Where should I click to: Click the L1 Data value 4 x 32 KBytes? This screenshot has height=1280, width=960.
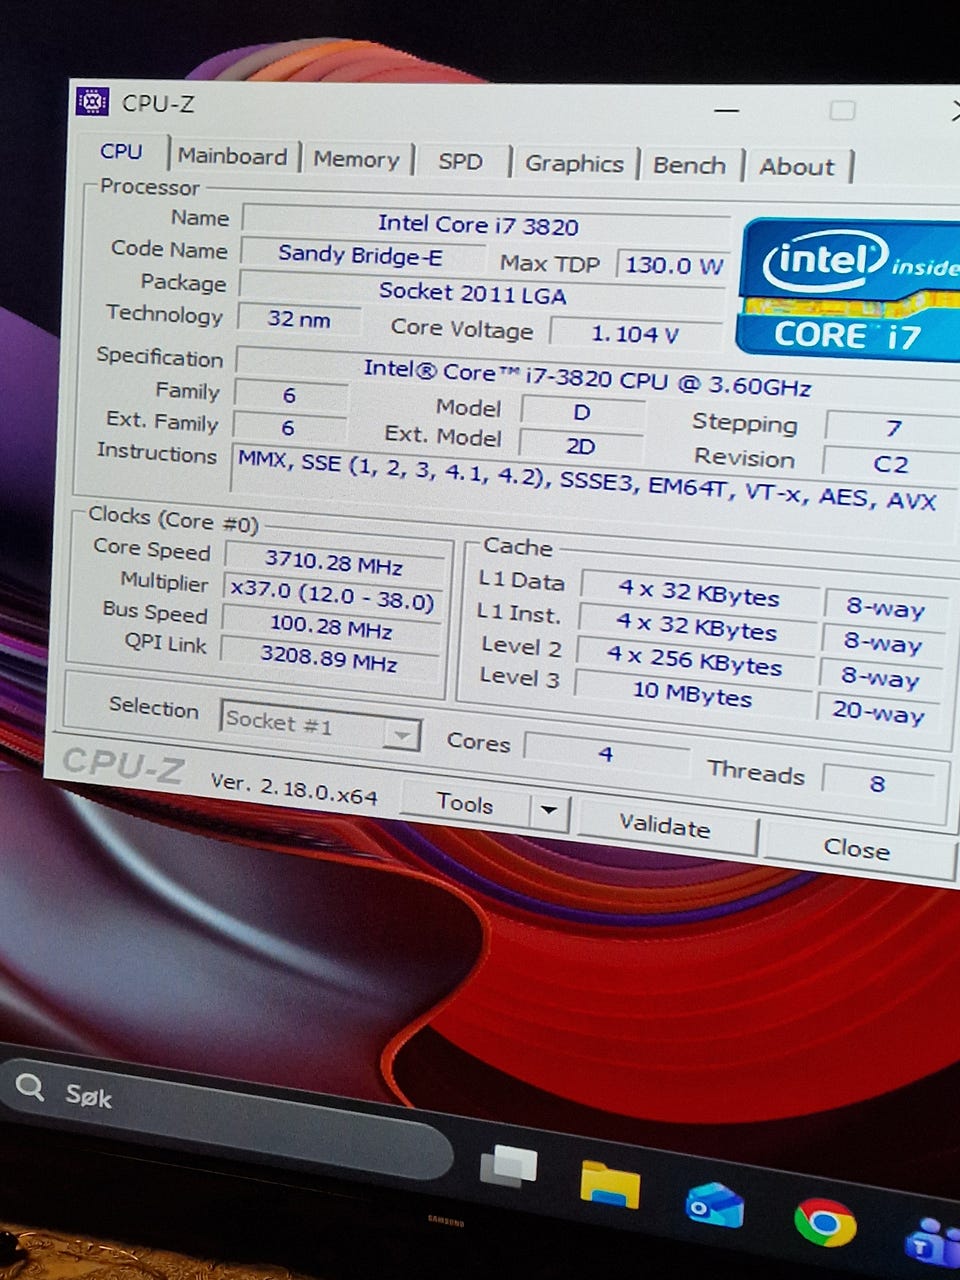(x=698, y=593)
